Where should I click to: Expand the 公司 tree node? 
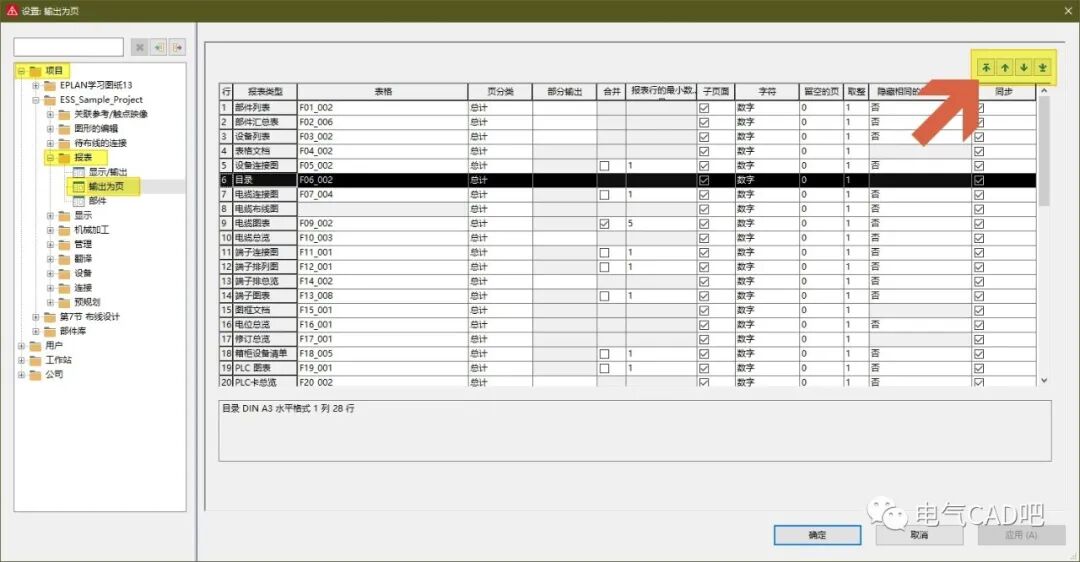pyautogui.click(x=21, y=375)
